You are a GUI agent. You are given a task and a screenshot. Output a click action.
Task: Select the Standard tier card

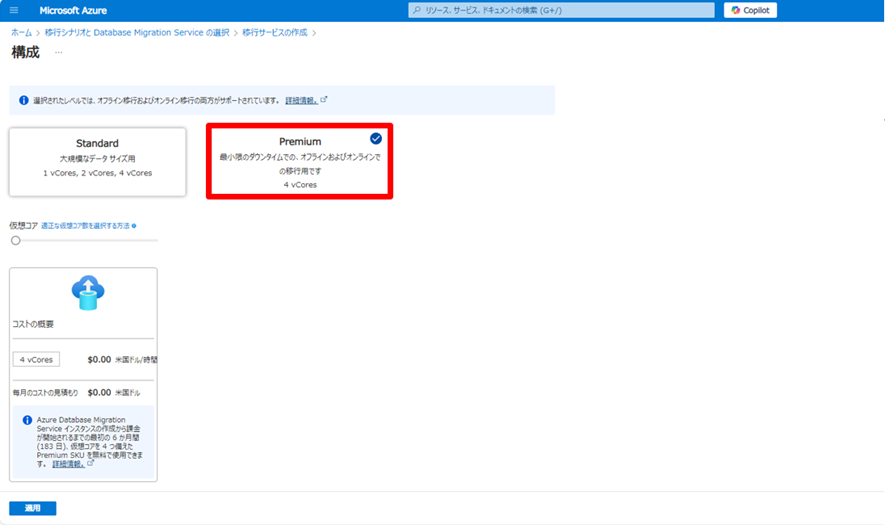click(98, 160)
